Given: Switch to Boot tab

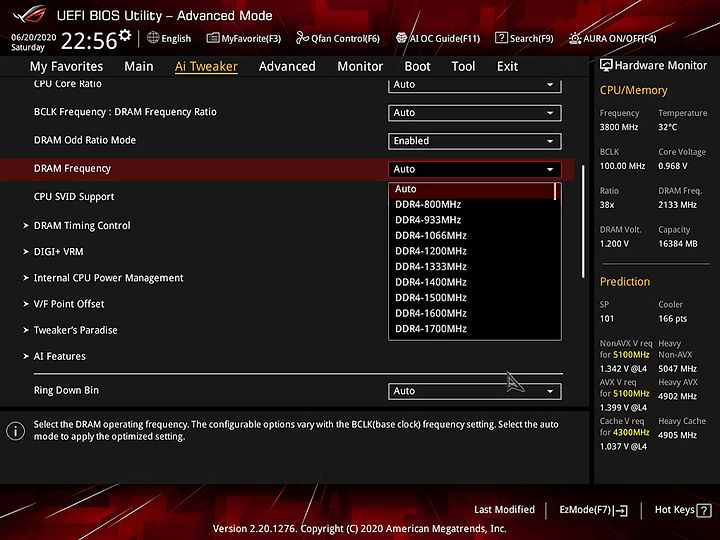Looking at the screenshot, I should click(x=417, y=67).
